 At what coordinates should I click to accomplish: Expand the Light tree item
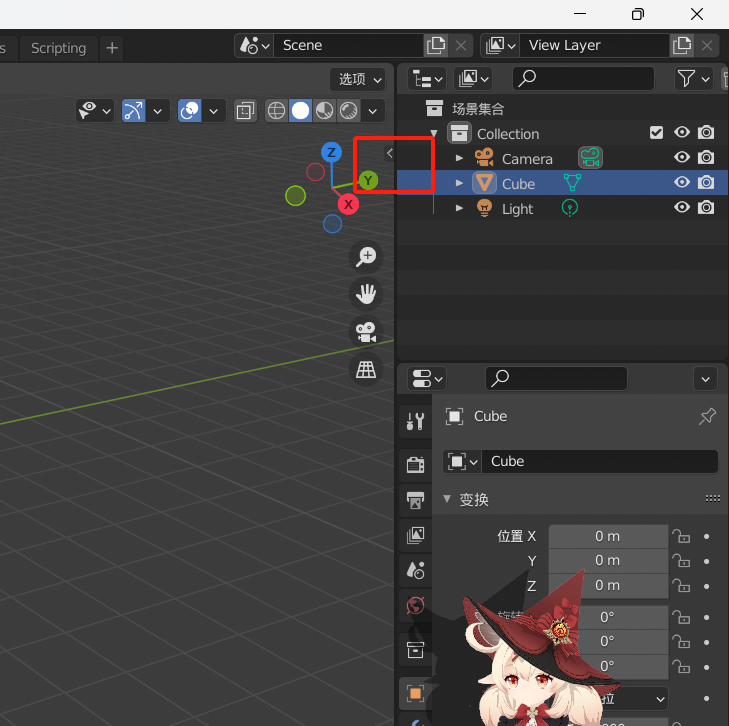pos(459,208)
